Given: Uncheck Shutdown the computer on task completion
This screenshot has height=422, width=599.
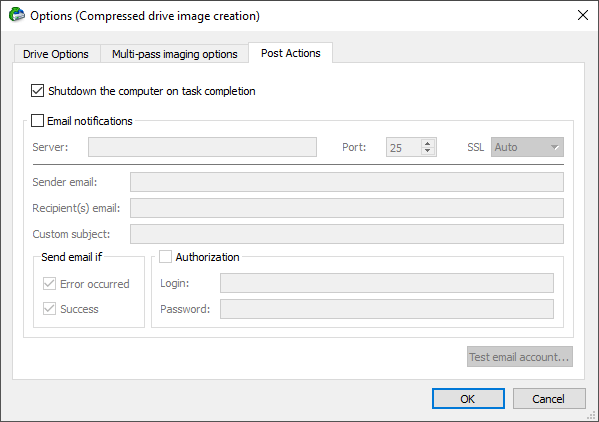Looking at the screenshot, I should coord(37,91).
